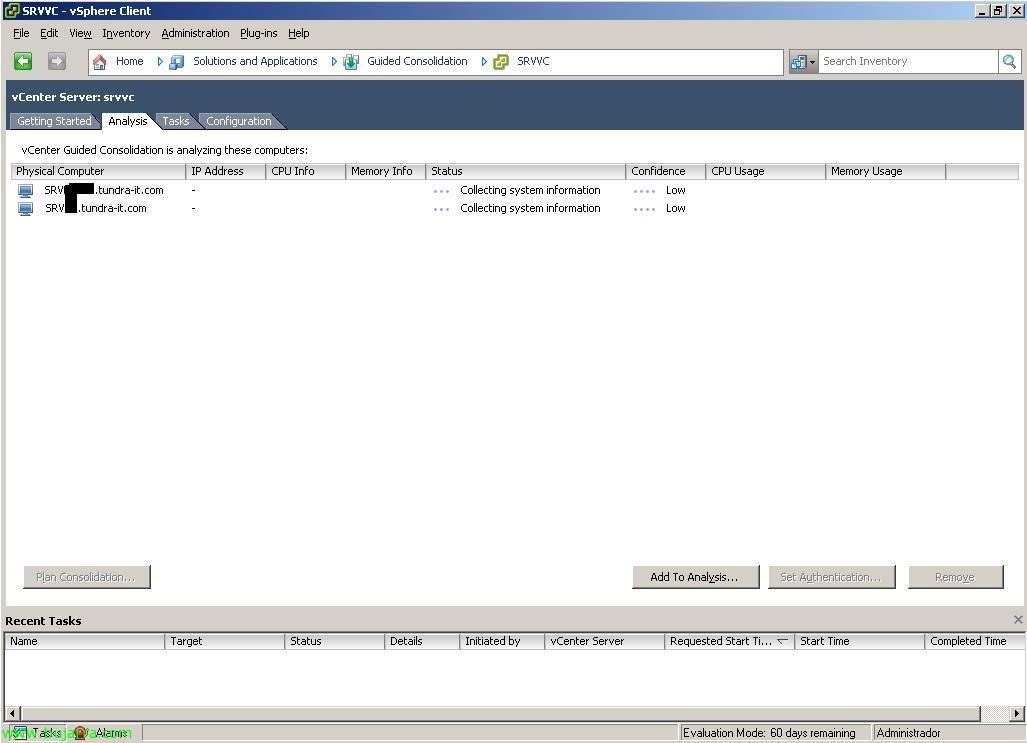Click the Memory Usage column header
The image size is (1027, 743).
coord(886,171)
